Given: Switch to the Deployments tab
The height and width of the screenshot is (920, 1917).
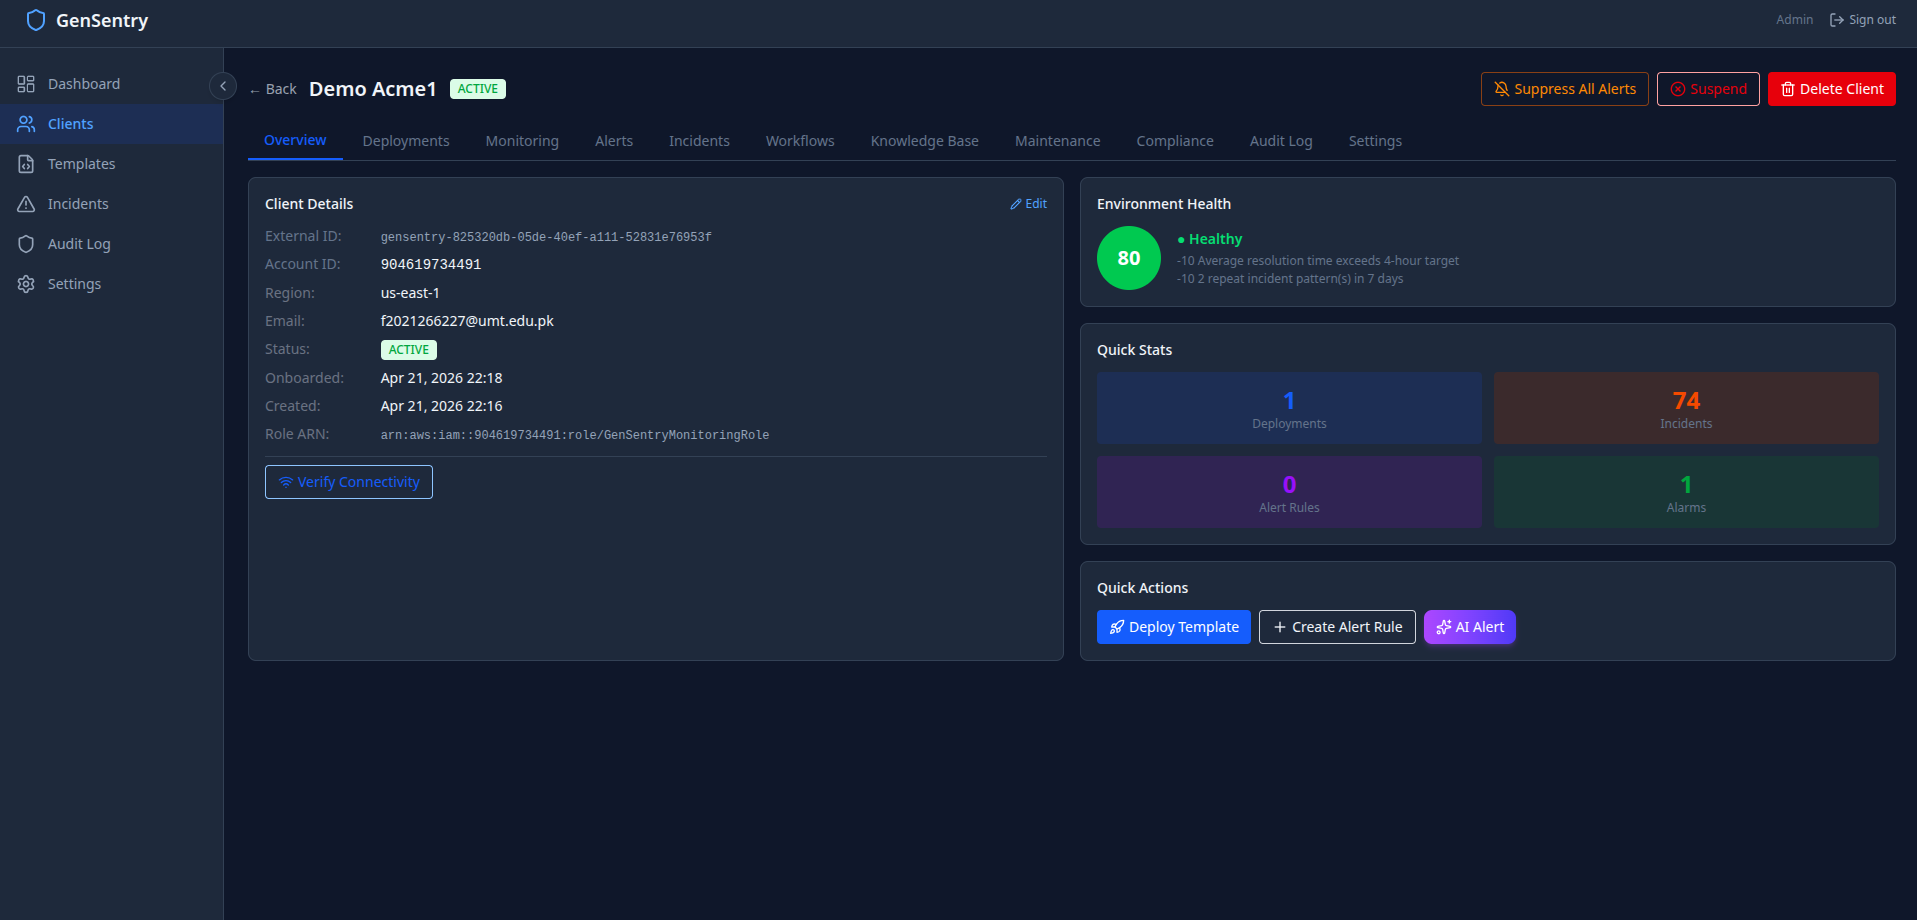Looking at the screenshot, I should (406, 141).
